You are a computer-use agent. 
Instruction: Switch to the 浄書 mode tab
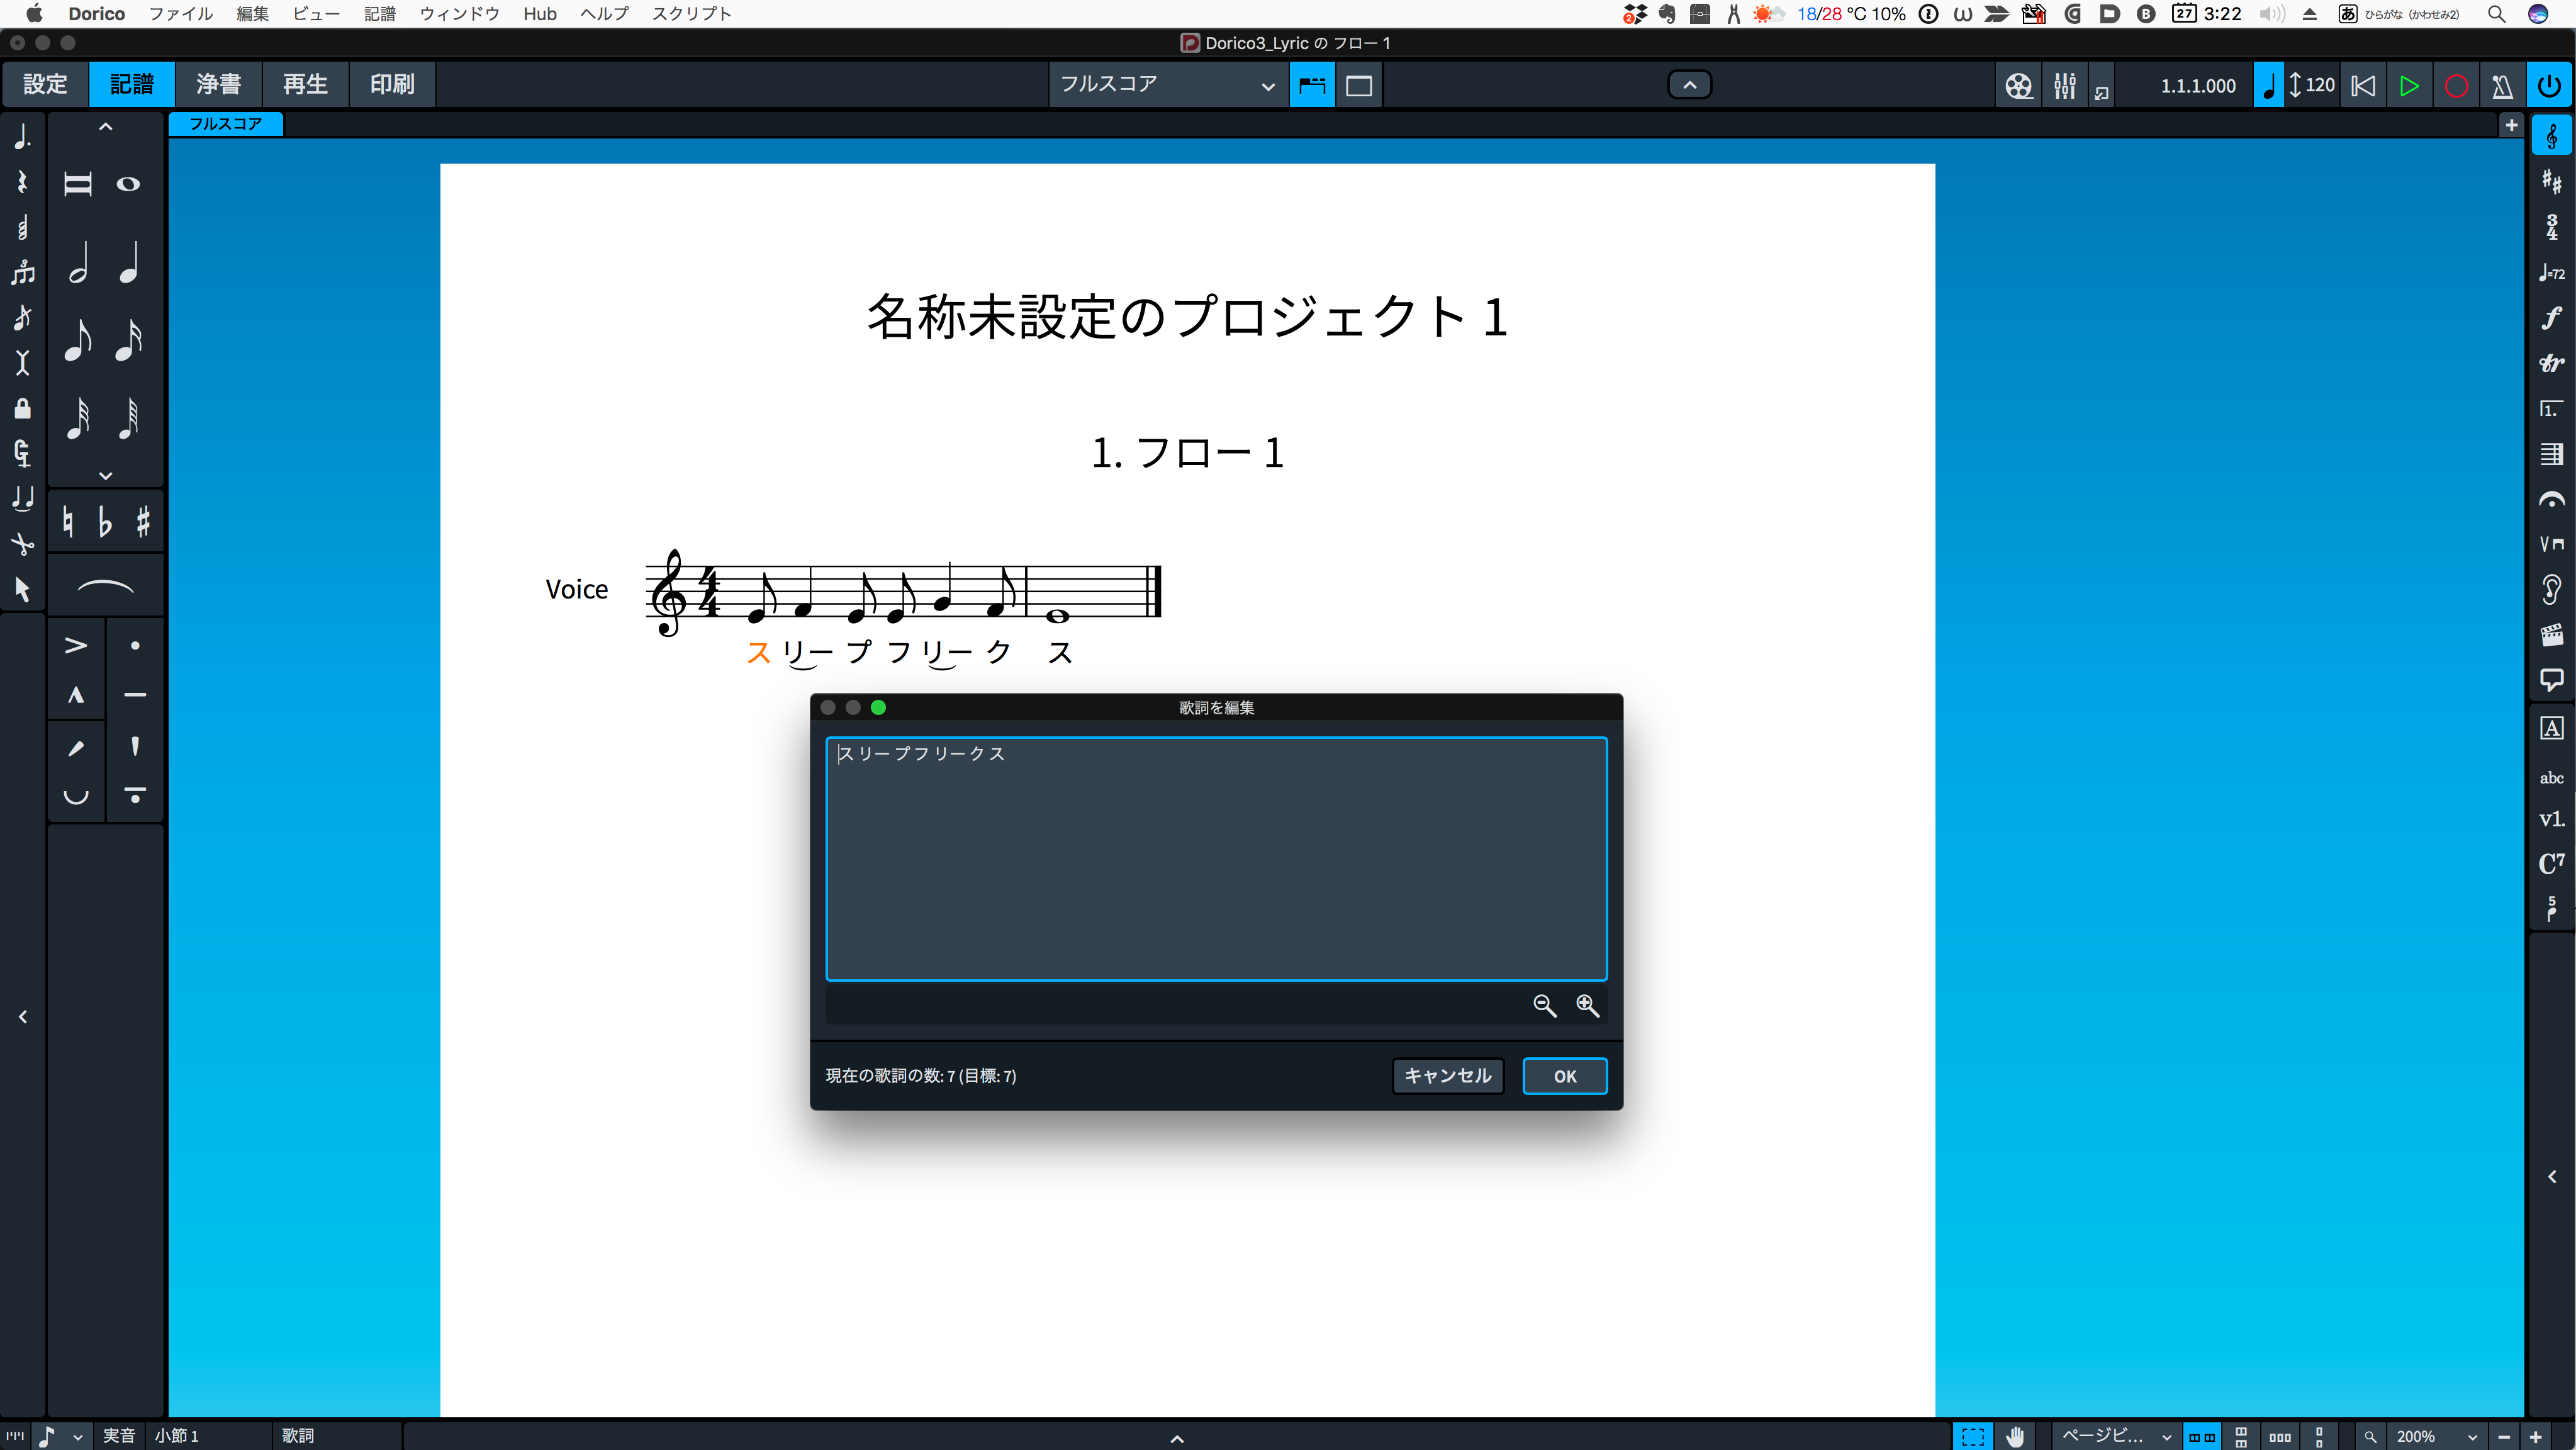click(x=218, y=84)
